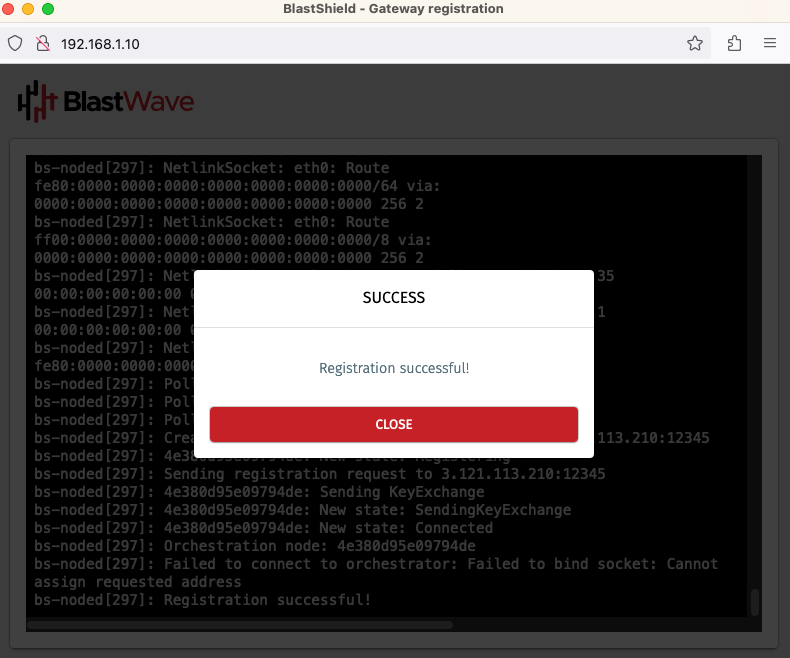Viewport: 790px width, 658px height.
Task: Click the log's vertical scrollbar thumb
Action: click(755, 601)
